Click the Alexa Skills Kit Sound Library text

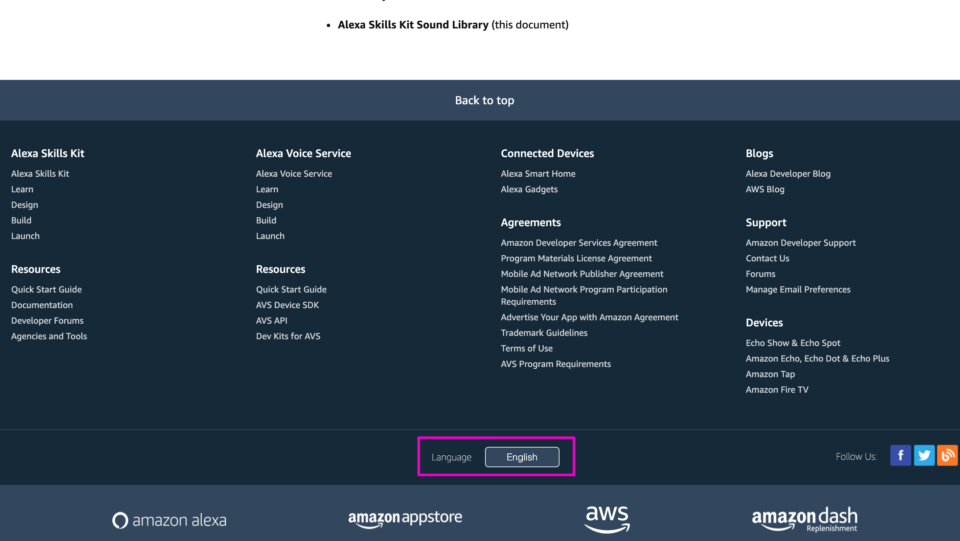coord(413,25)
